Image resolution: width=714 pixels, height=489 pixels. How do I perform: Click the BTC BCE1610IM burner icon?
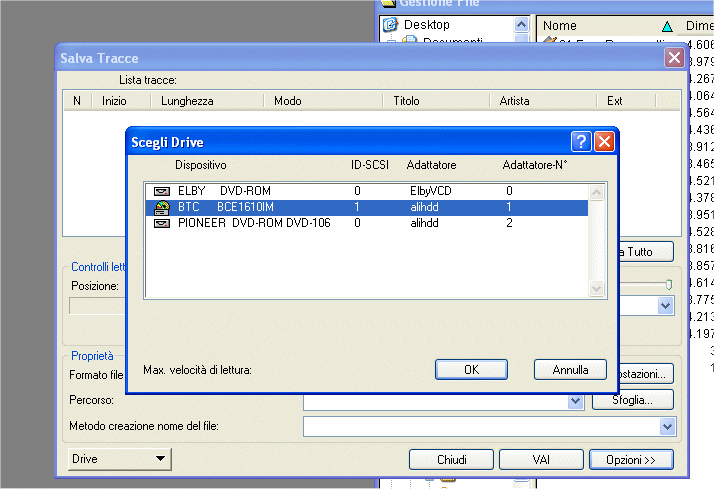coord(161,207)
